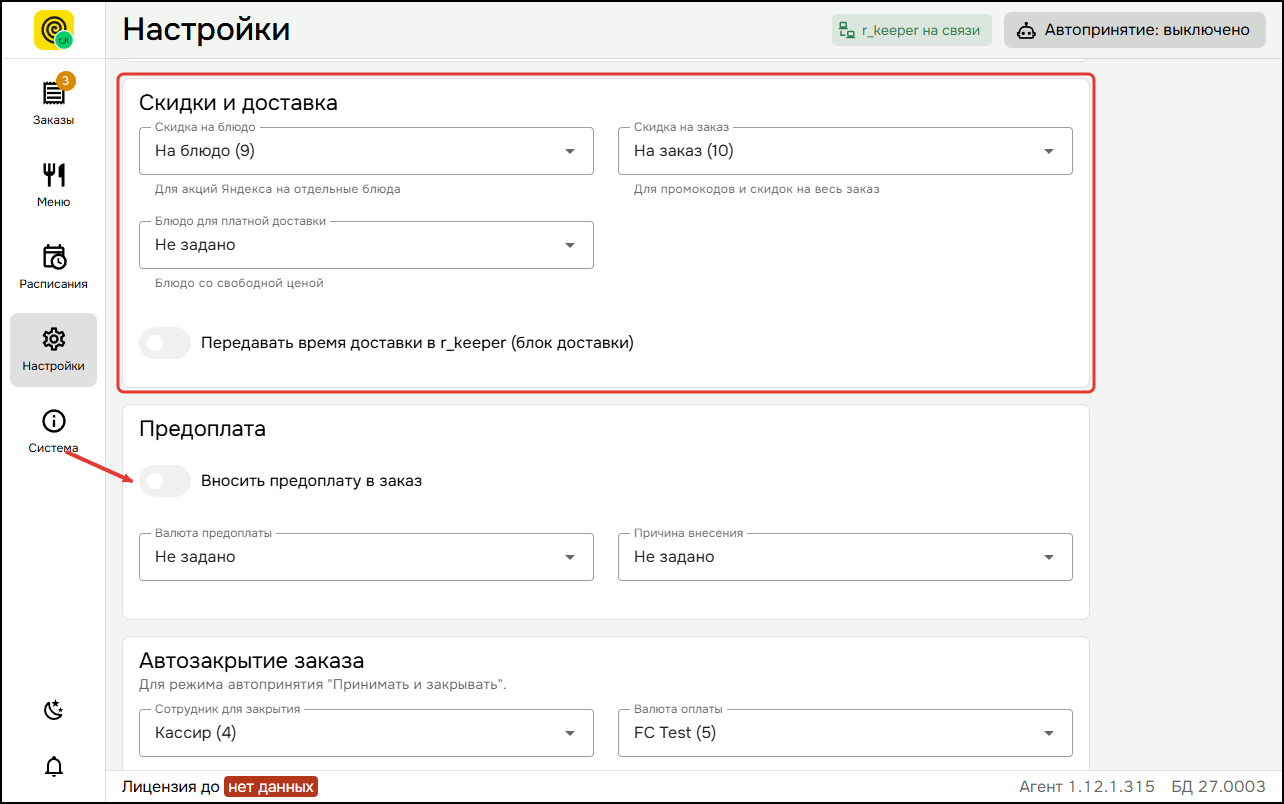Screen dimensions: 1284x804
Task: Open the Расписания calendar clock icon
Action: 54,257
